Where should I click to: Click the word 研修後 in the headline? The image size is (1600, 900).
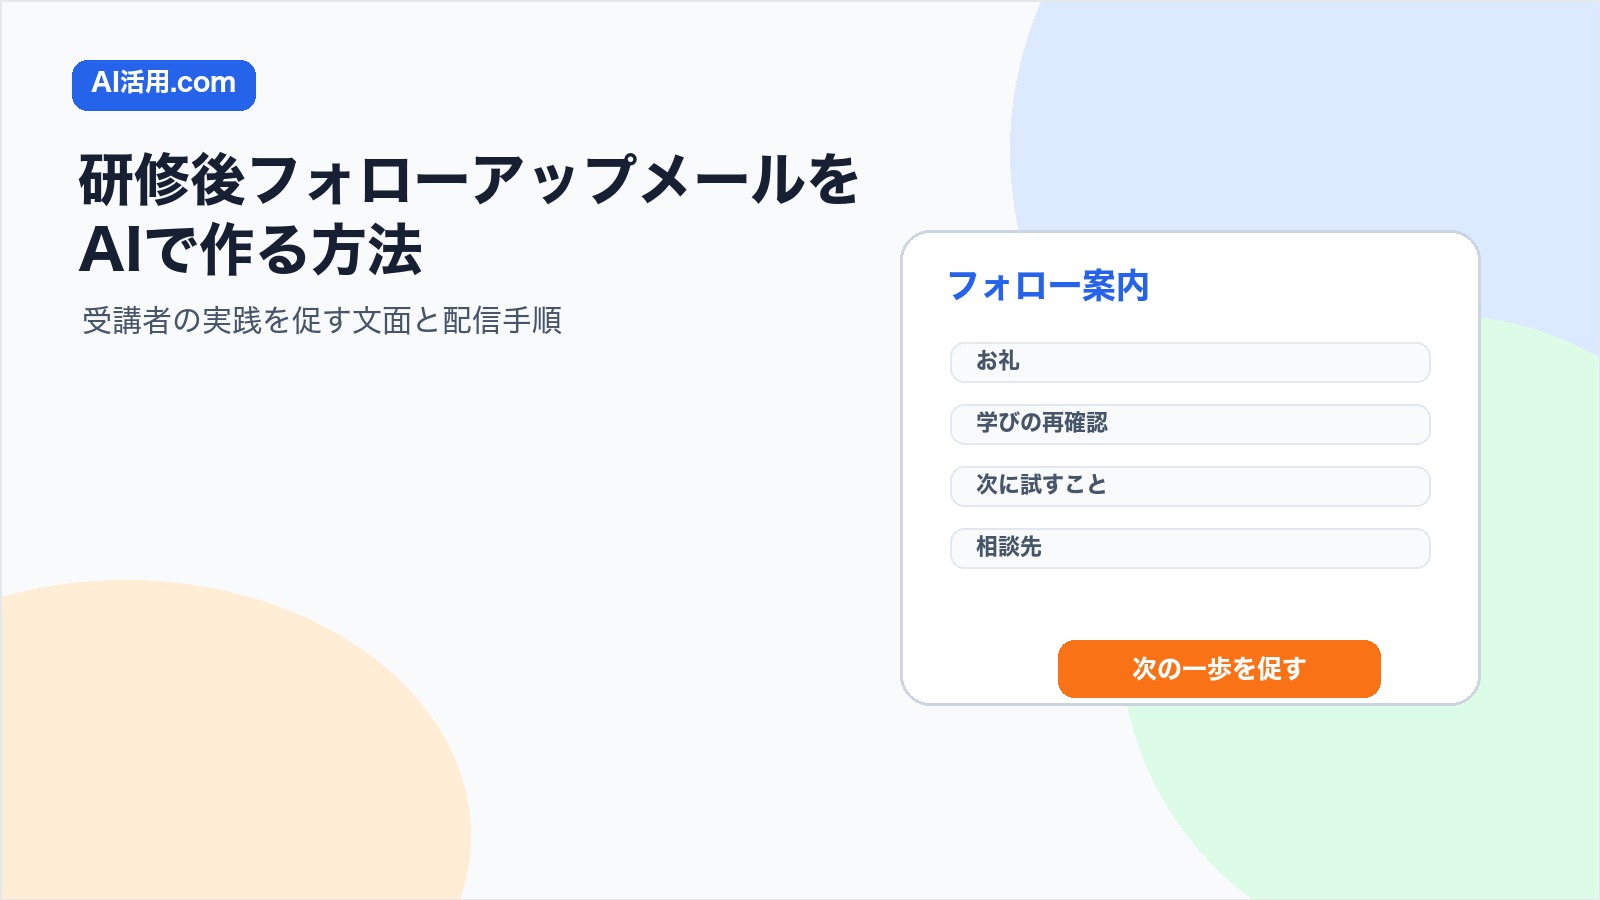pos(162,180)
